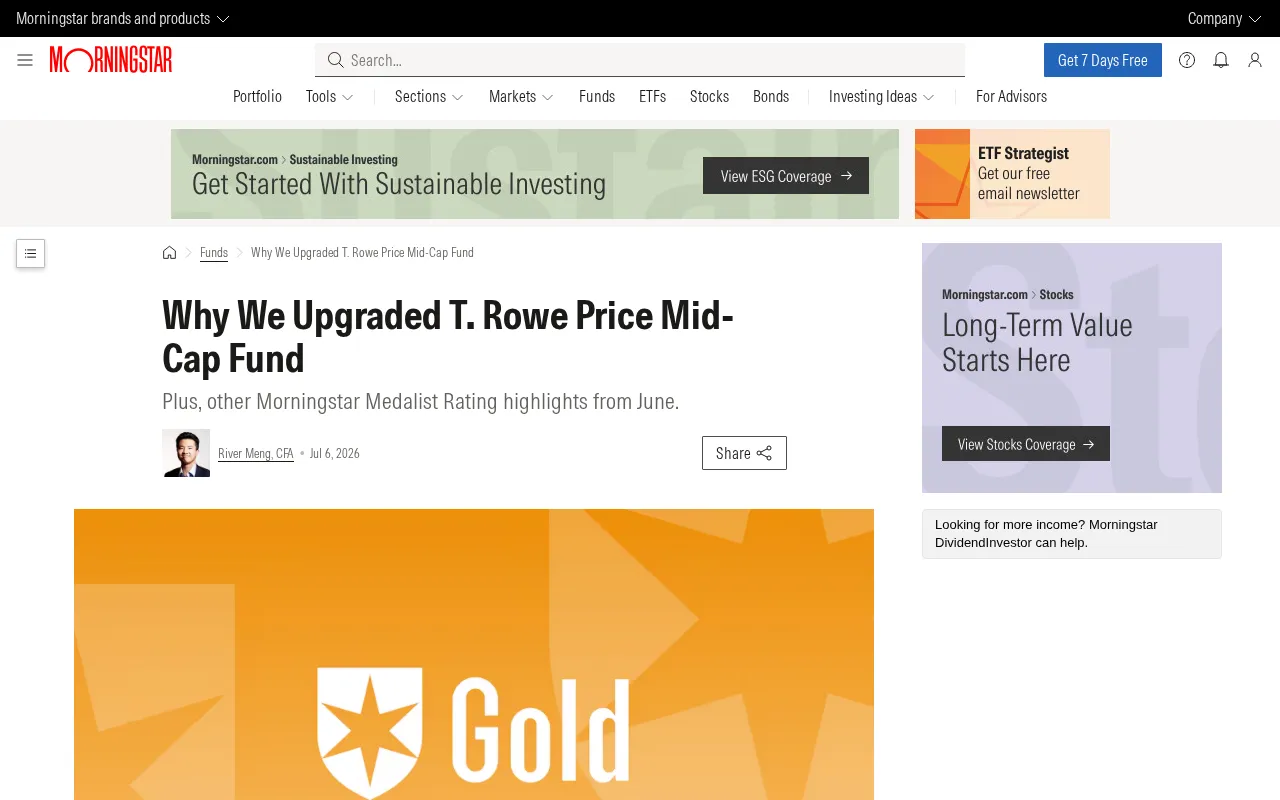
Task: Open the Markets dropdown menu
Action: tap(521, 96)
